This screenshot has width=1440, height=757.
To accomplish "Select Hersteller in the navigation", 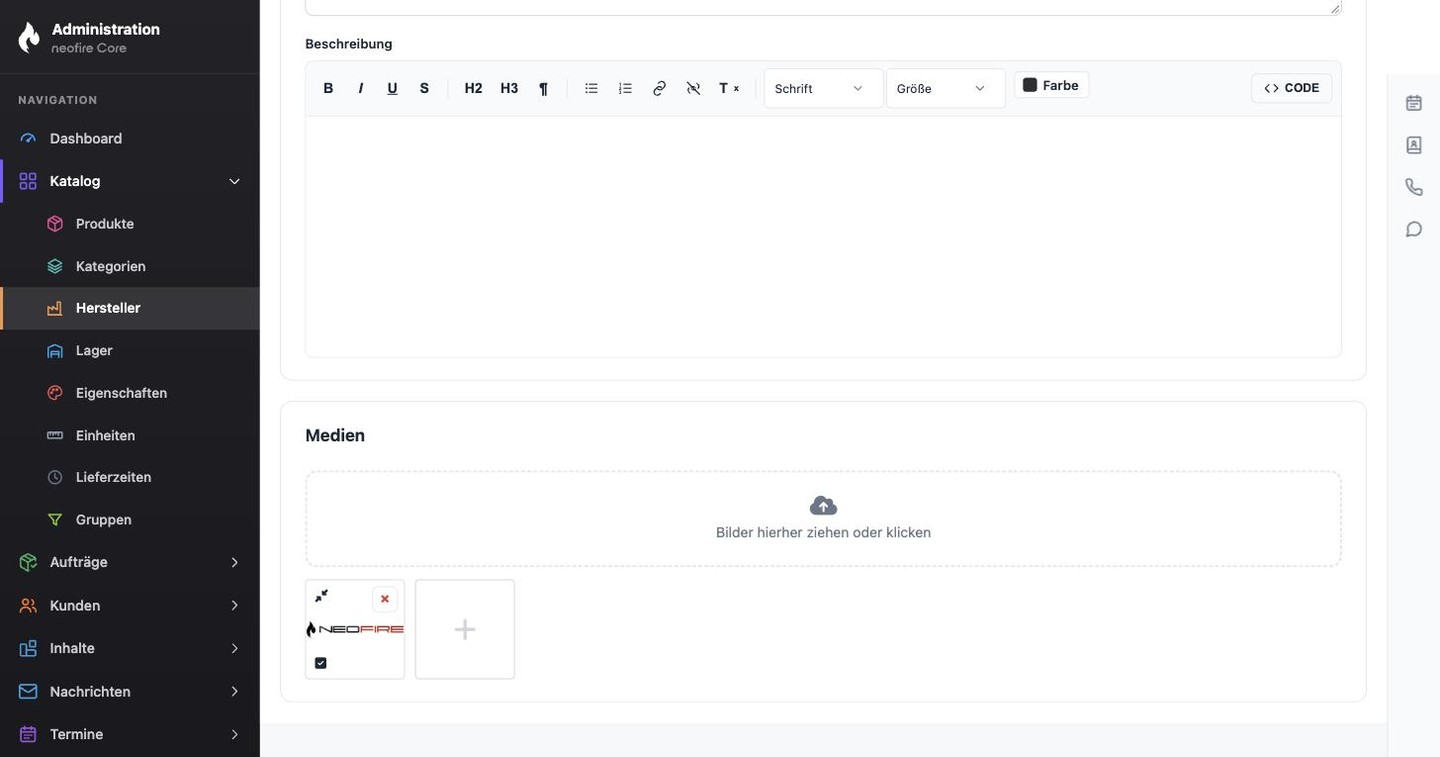I will point(130,308).
